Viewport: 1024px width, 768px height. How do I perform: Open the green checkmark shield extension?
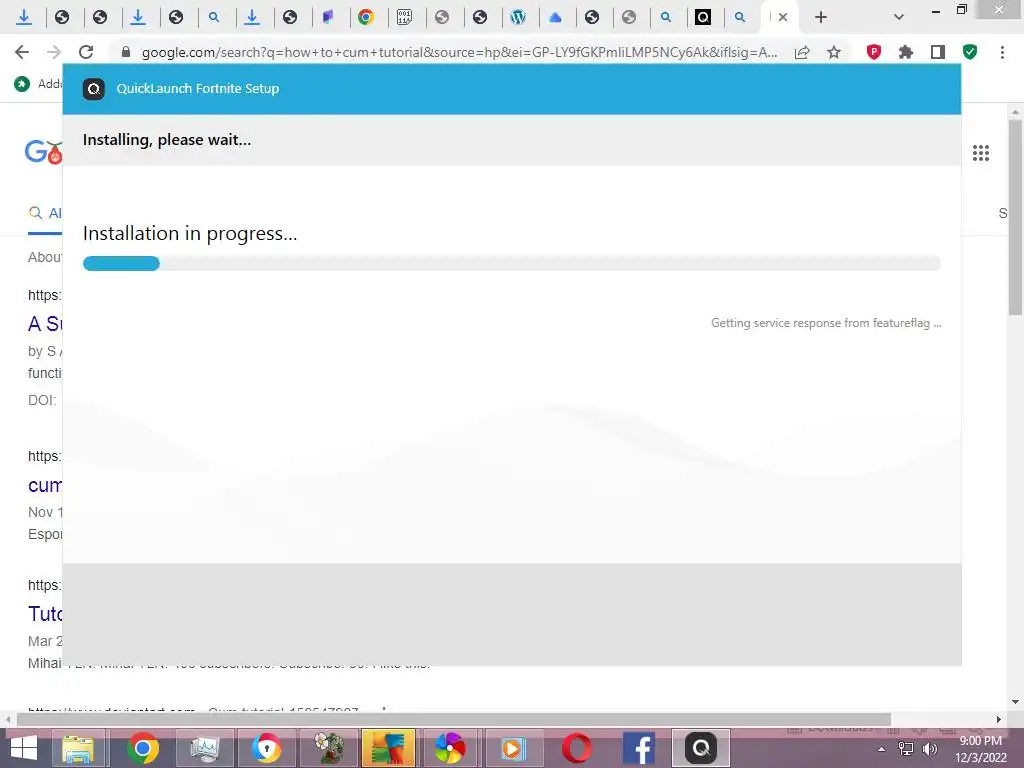pos(970,52)
